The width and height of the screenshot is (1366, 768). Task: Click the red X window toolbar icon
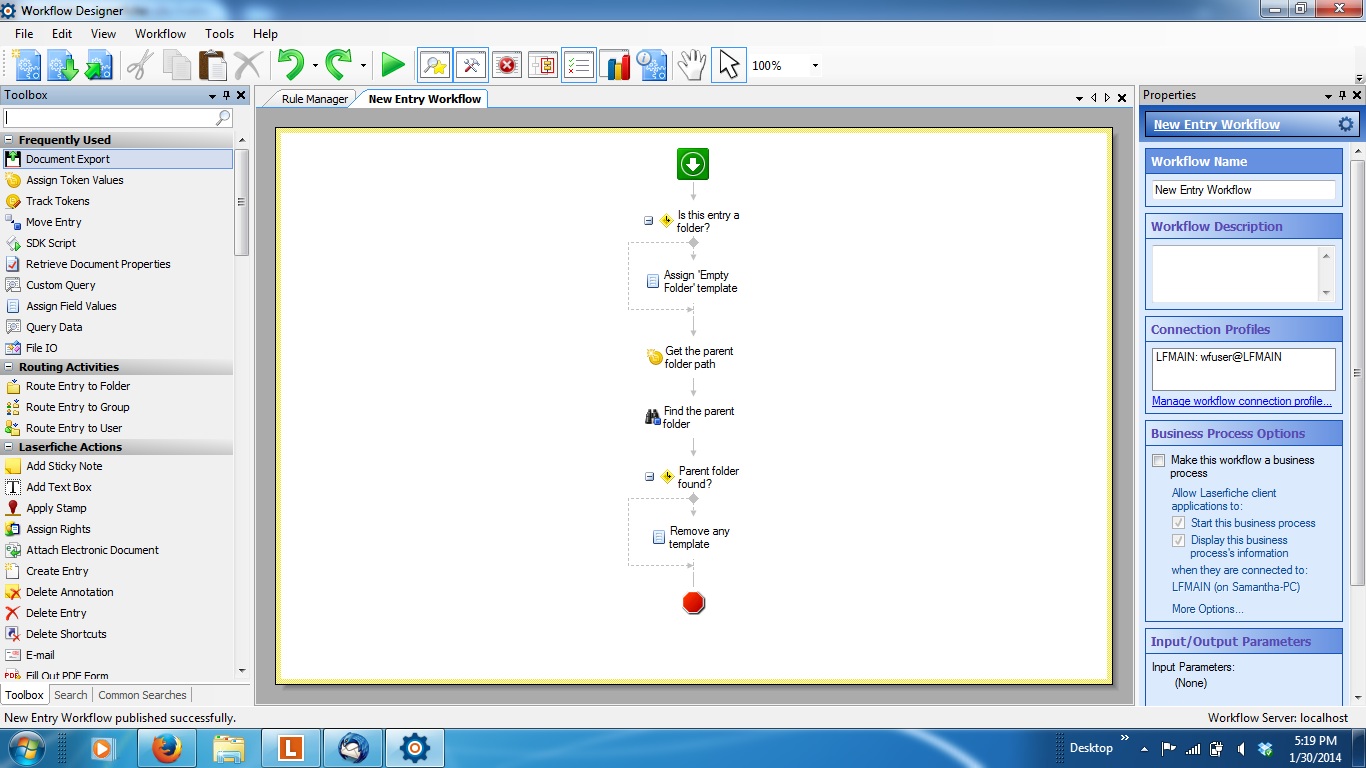coord(507,65)
